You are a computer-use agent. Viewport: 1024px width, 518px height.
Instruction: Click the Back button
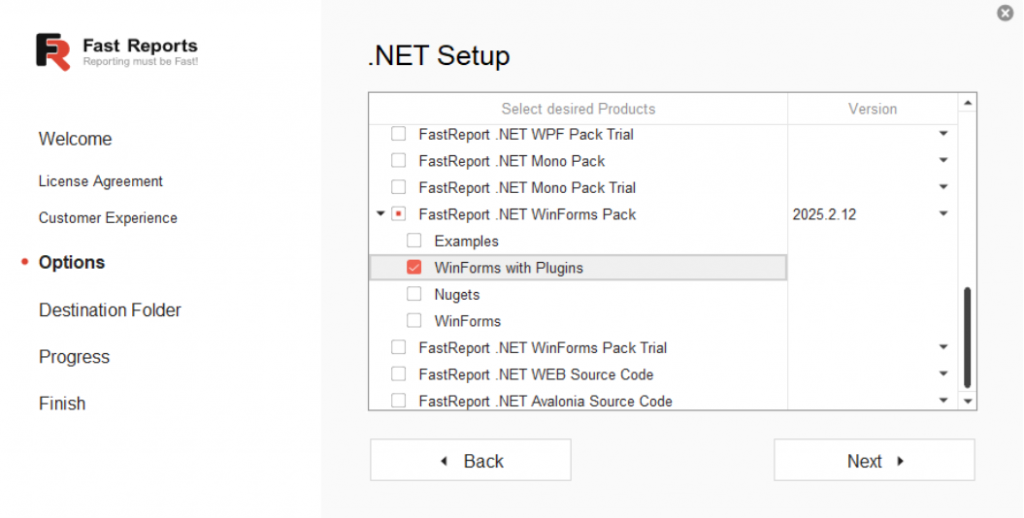point(470,461)
